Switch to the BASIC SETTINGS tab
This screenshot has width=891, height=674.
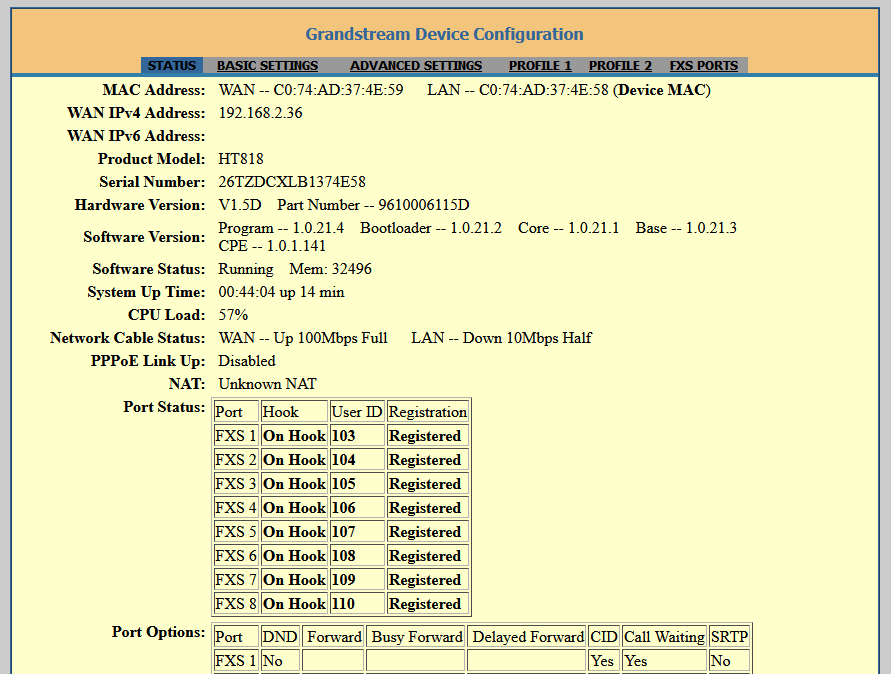click(x=267, y=66)
